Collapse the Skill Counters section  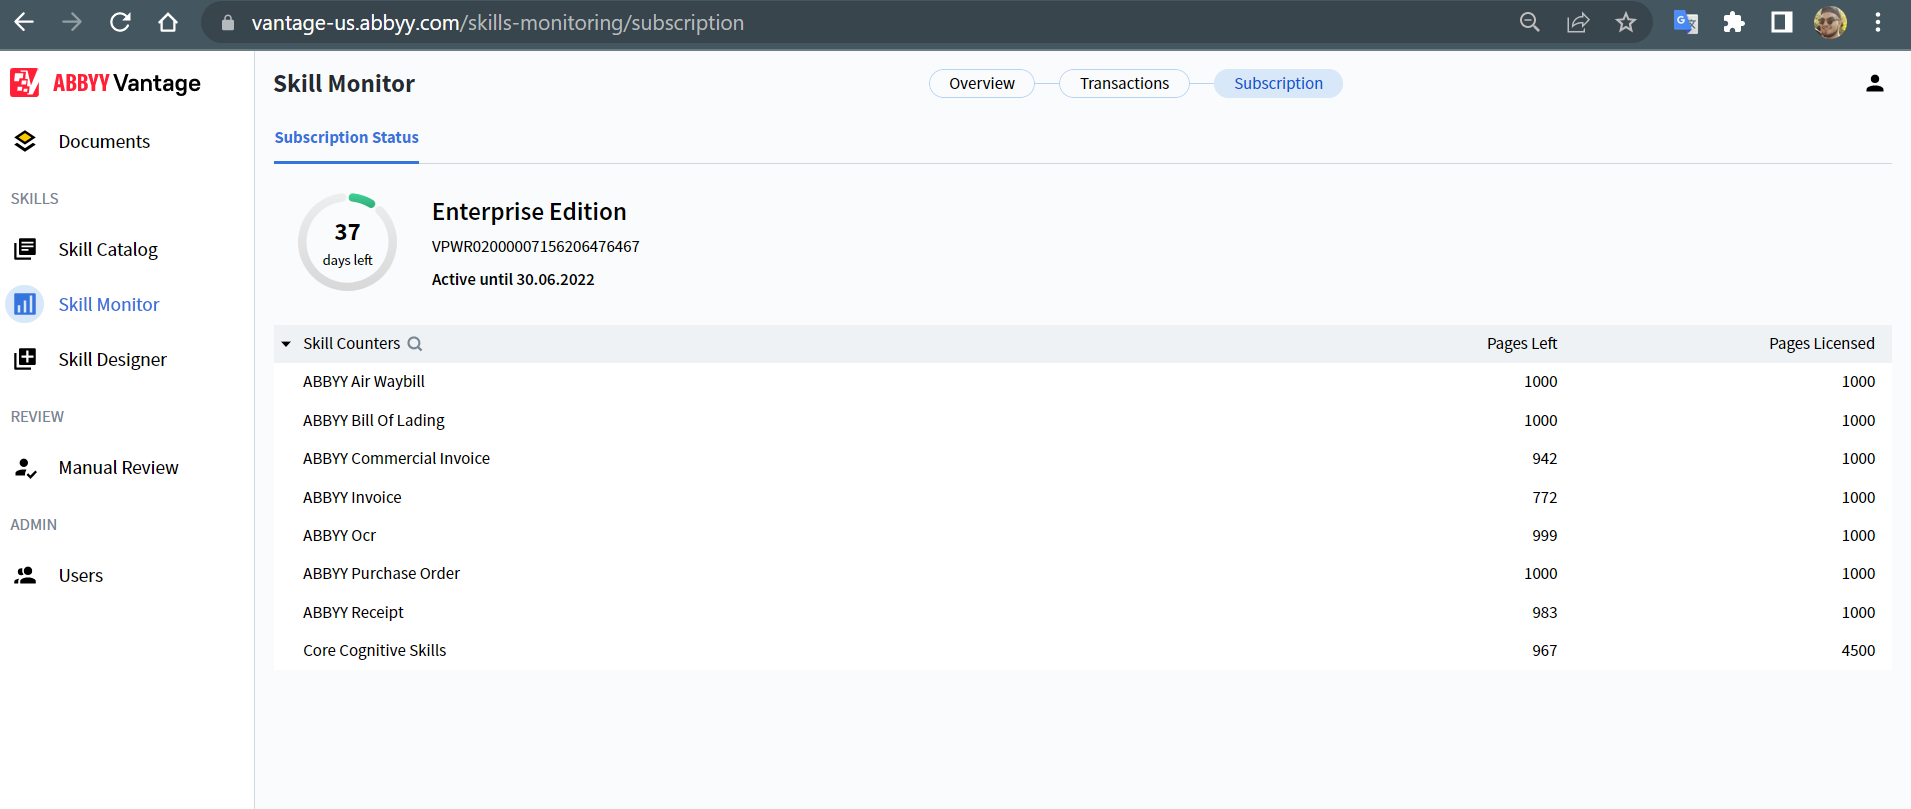(x=286, y=344)
